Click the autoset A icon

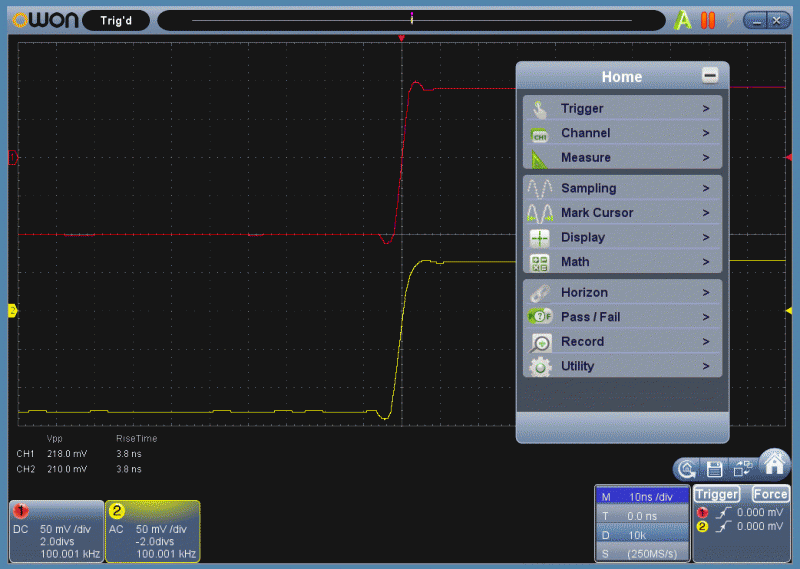click(x=683, y=20)
